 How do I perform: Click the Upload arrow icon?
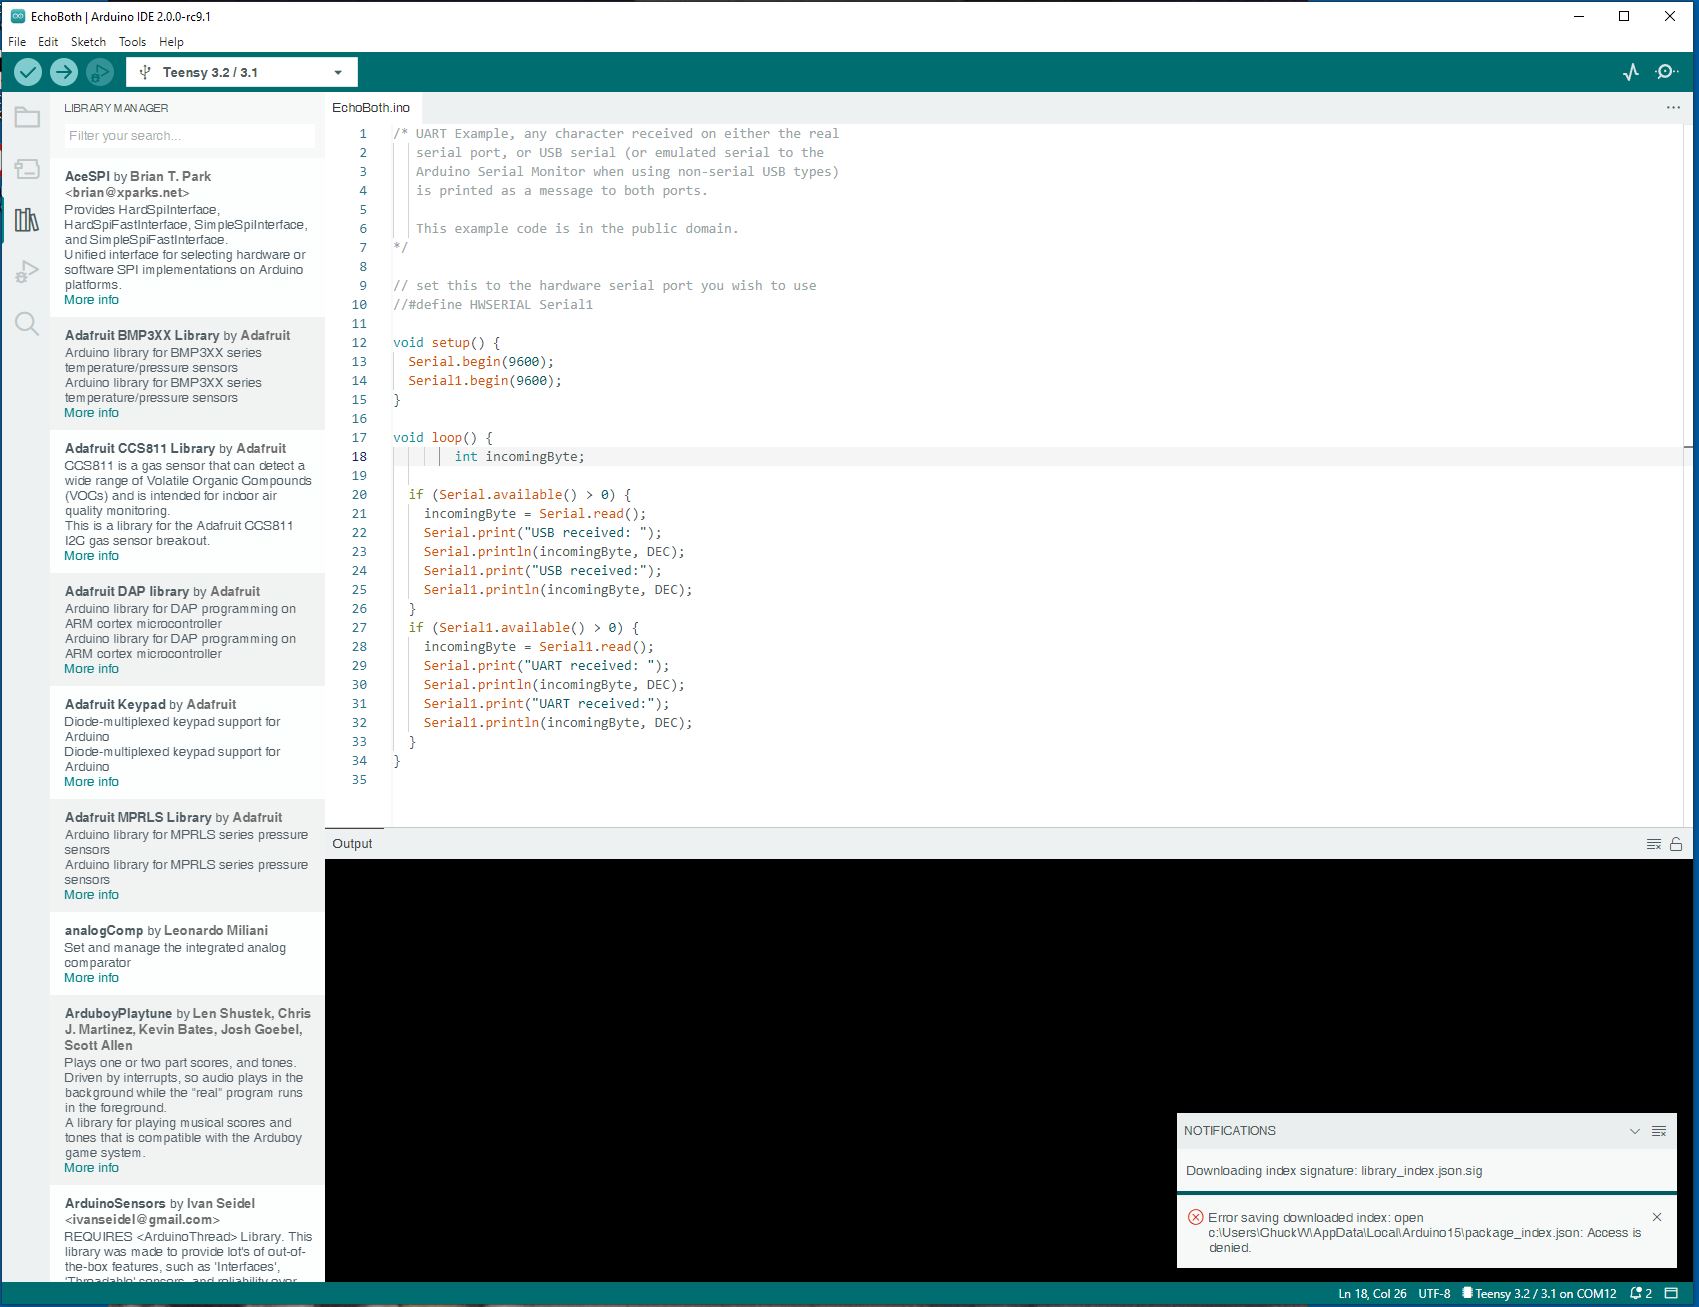pyautogui.click(x=63, y=71)
